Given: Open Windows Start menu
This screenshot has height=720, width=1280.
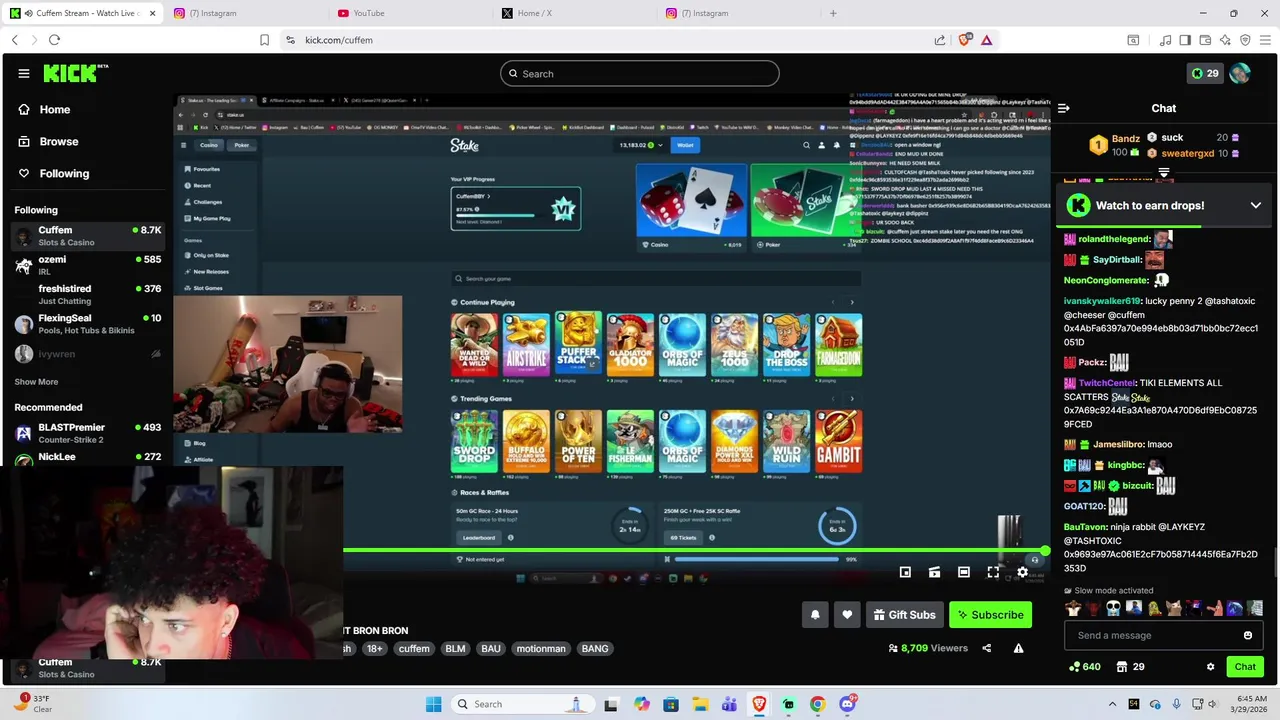Looking at the screenshot, I should click(433, 704).
